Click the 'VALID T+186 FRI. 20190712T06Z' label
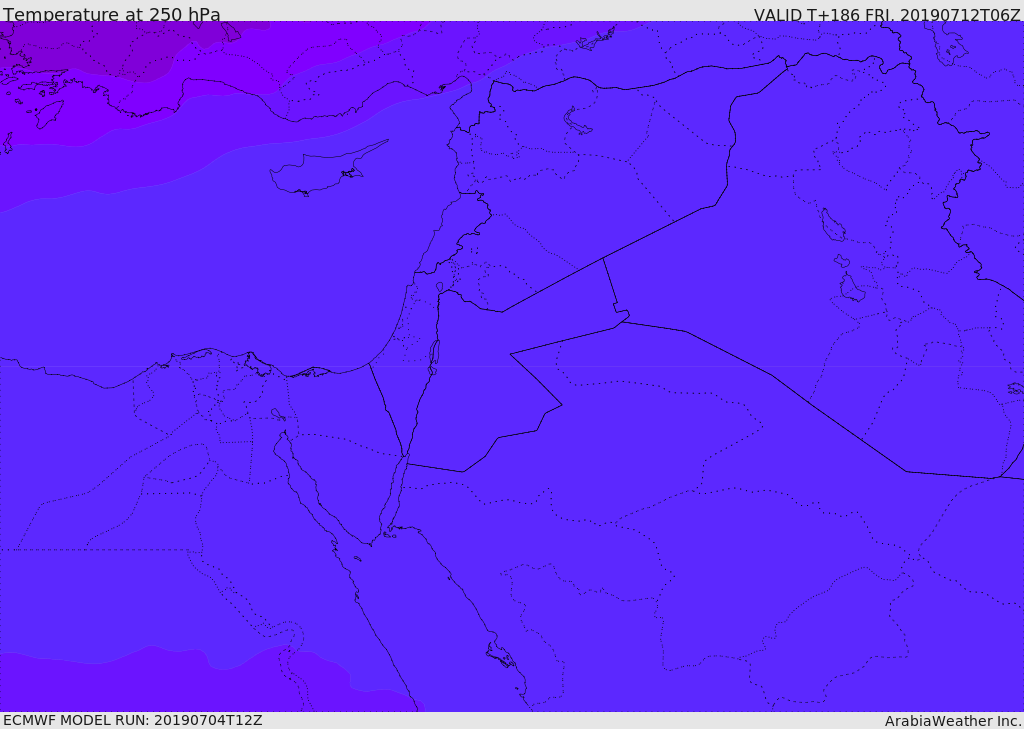 [887, 14]
